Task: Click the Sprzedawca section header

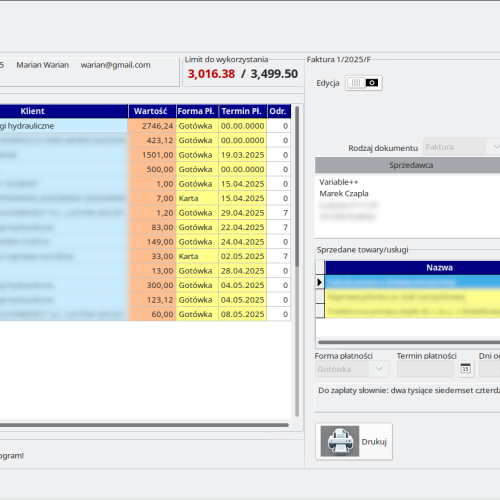Action: click(407, 165)
